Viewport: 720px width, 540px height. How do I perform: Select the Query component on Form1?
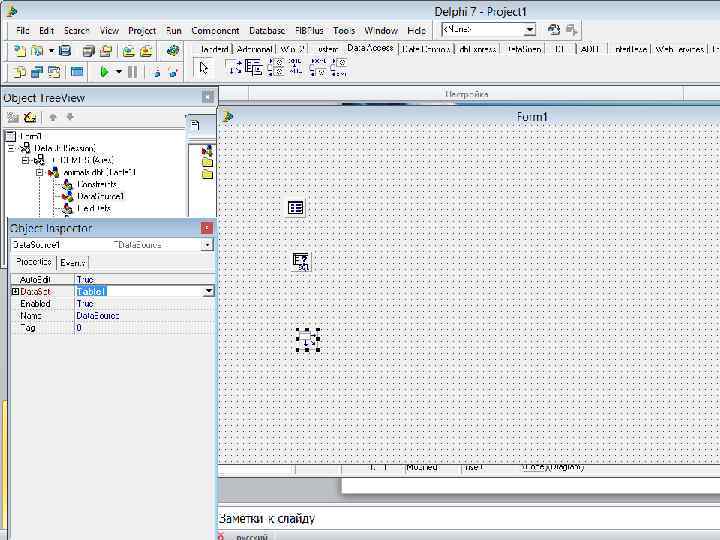301,262
